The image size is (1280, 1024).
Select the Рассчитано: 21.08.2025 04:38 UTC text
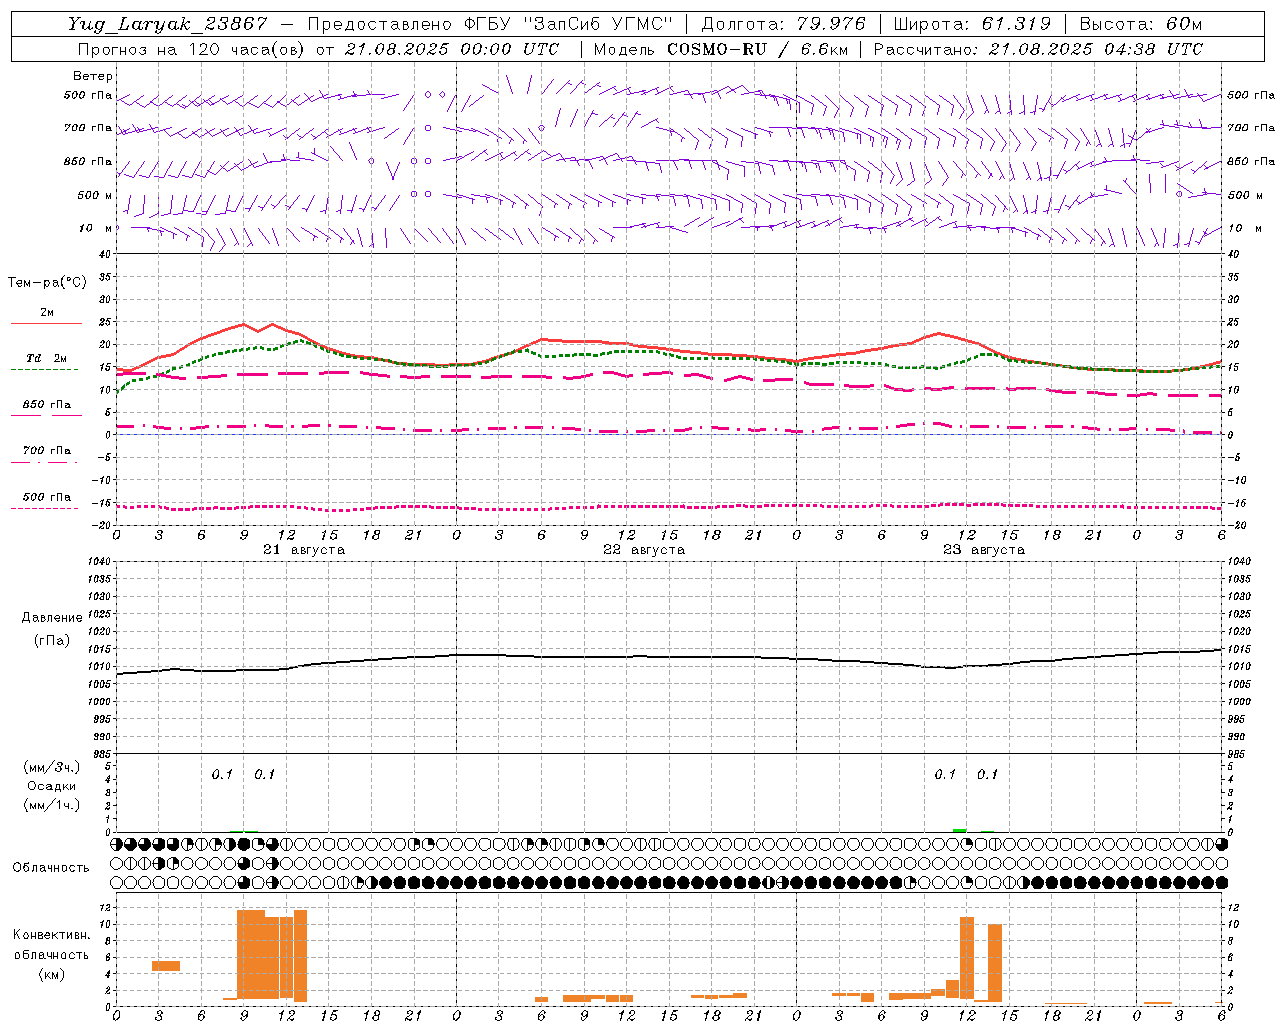[x=1038, y=49]
